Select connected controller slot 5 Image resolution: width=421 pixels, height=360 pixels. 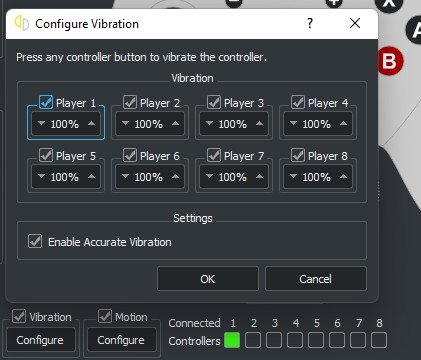316,340
